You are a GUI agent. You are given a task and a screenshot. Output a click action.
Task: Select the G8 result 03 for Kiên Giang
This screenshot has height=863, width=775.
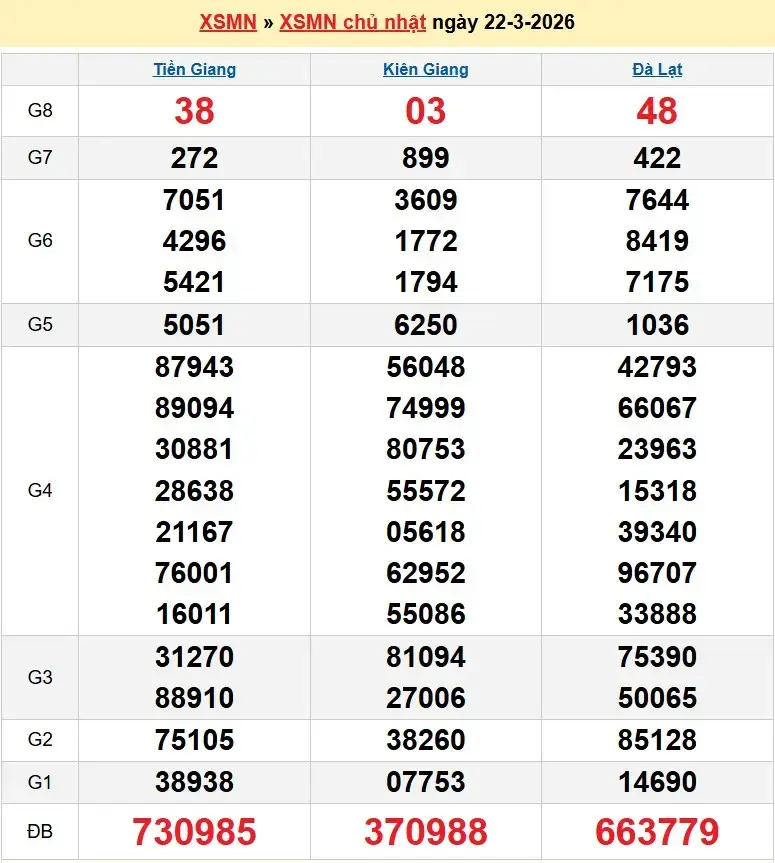pyautogui.click(x=425, y=111)
